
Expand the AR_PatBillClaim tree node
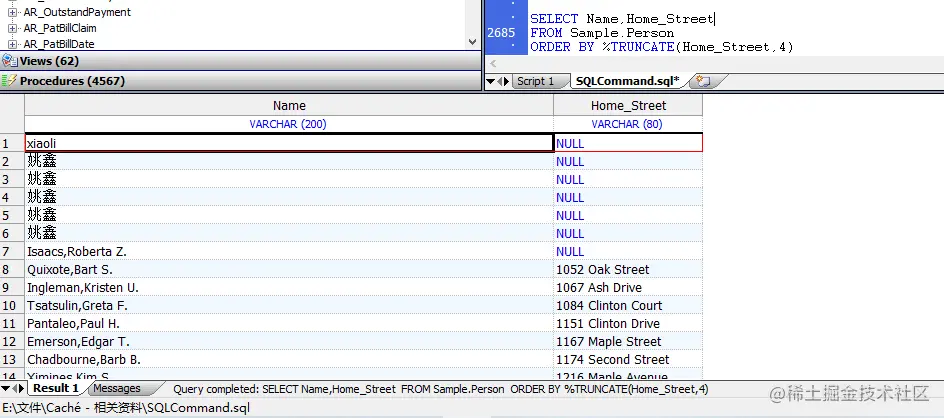point(12,28)
